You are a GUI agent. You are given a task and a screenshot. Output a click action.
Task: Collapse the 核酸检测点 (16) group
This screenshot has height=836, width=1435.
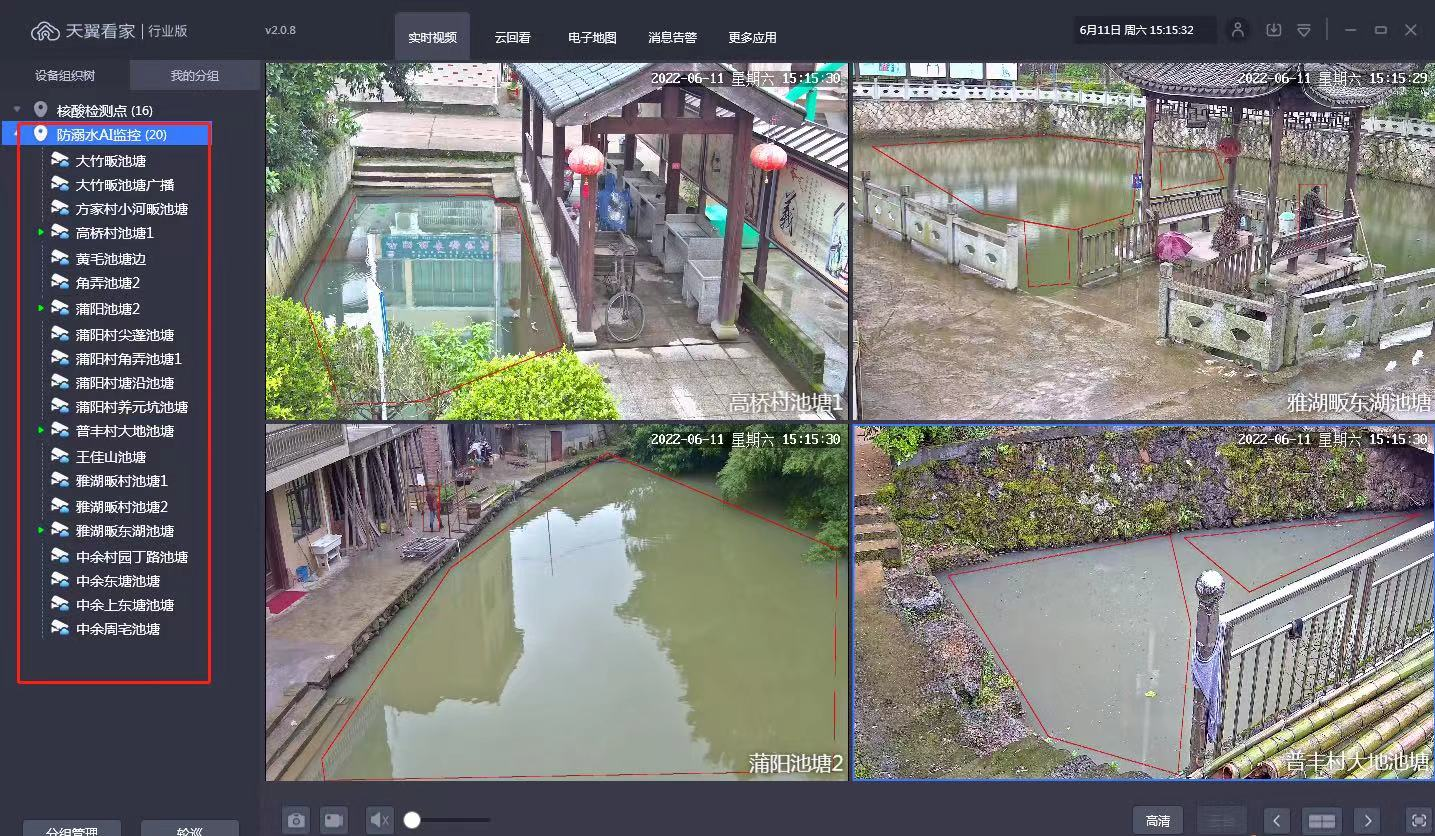(x=17, y=110)
